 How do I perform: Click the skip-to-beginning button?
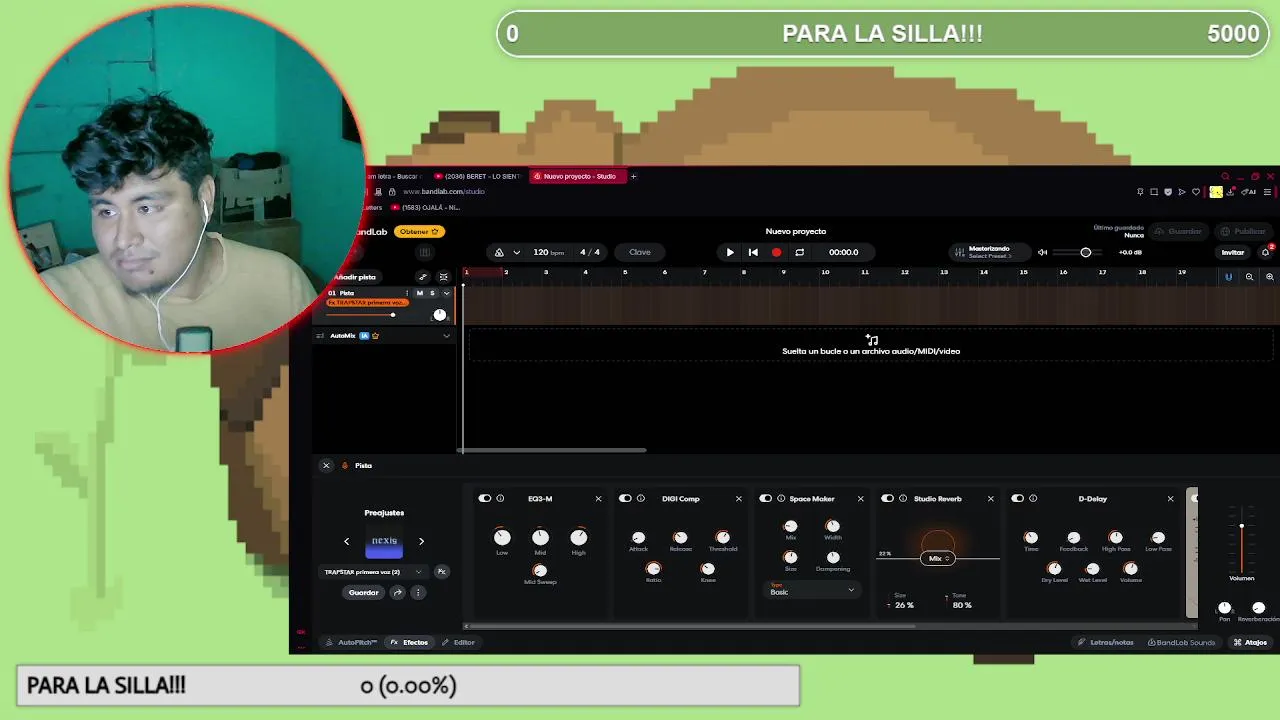point(753,252)
